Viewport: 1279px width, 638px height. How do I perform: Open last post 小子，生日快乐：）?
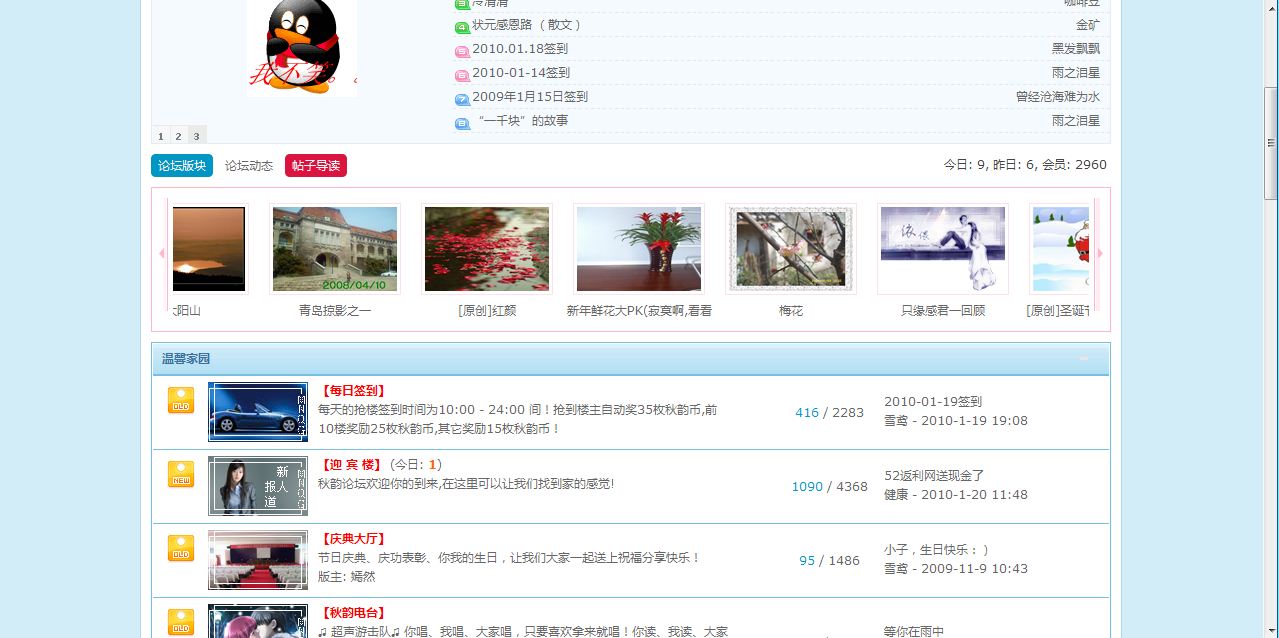936,550
